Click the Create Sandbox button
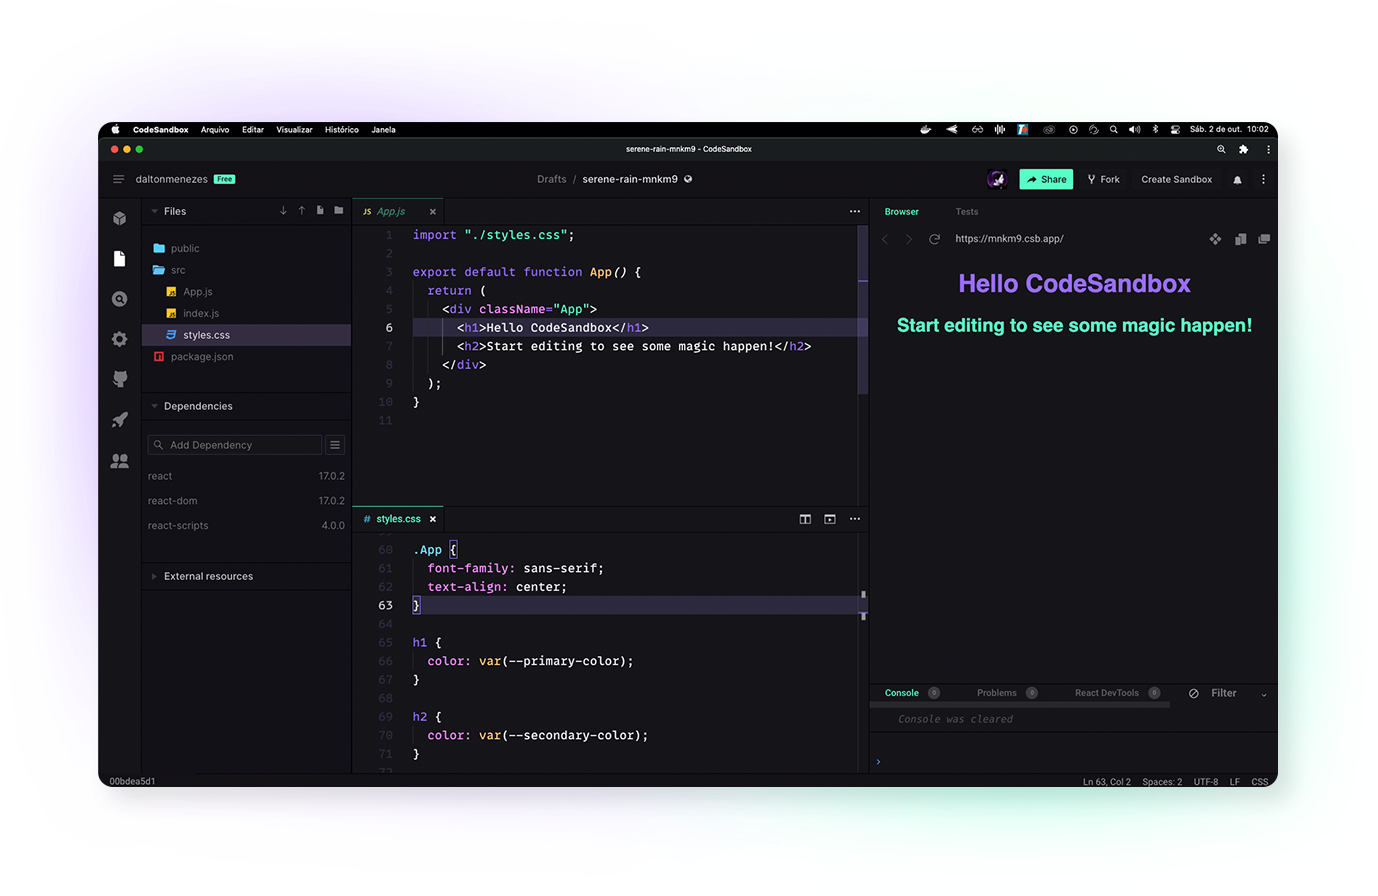Viewport: 1378px width, 896px height. [x=1177, y=179]
